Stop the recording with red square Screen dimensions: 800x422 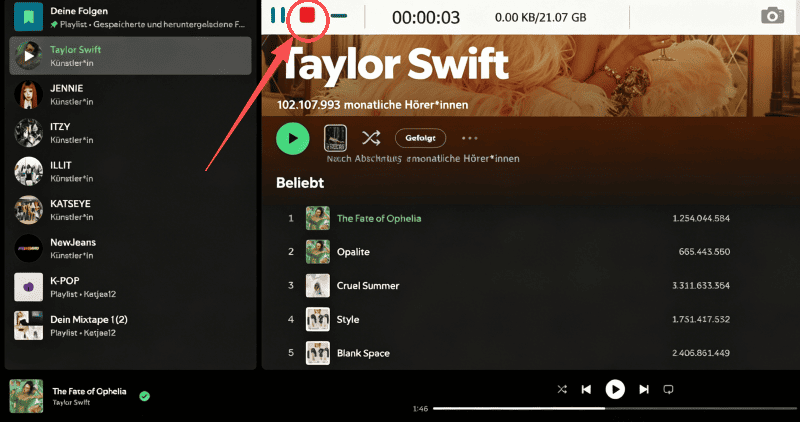[307, 16]
